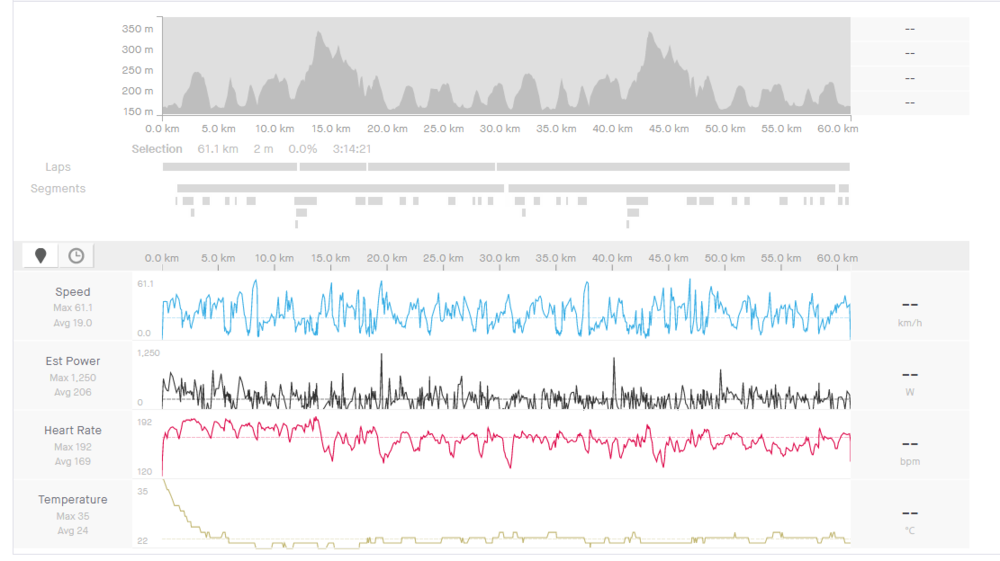Click inside the yellow temperature graph

pos(500,515)
